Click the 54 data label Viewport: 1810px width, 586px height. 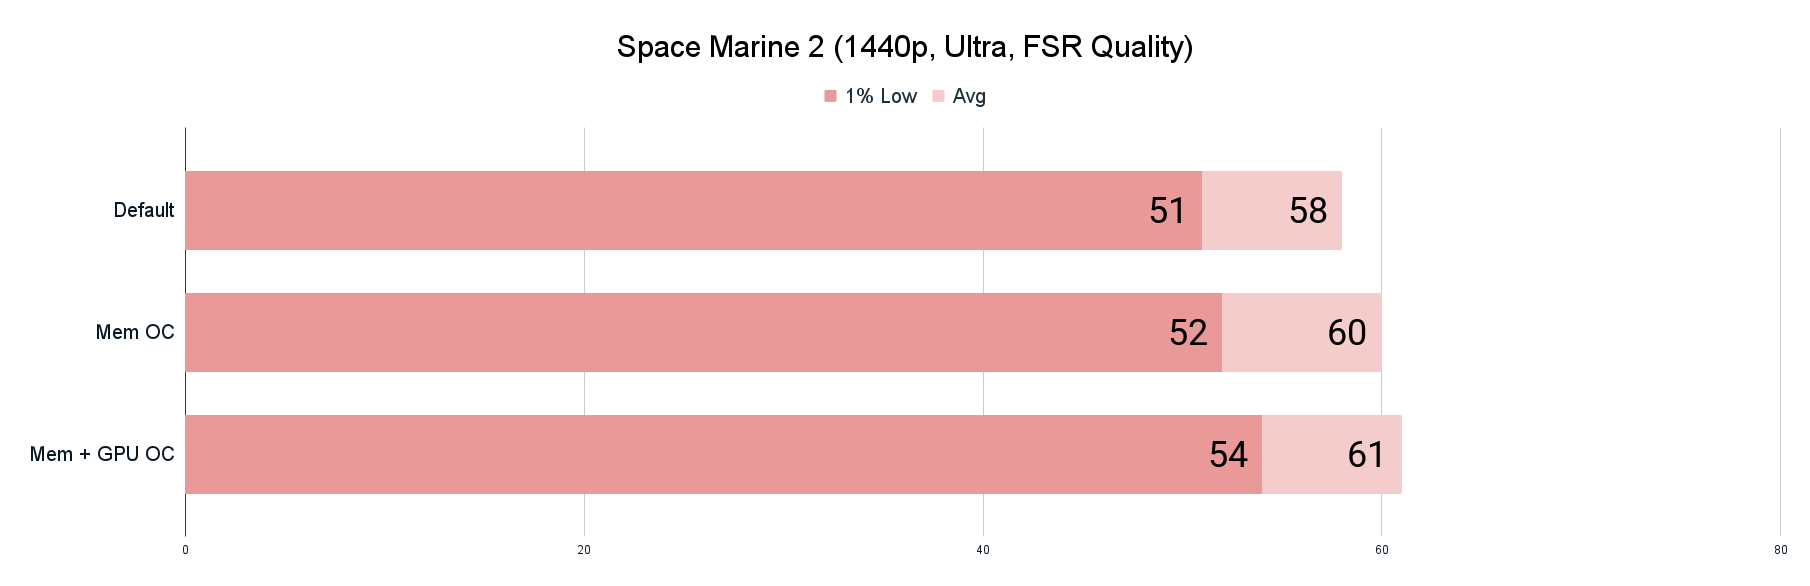click(1228, 454)
